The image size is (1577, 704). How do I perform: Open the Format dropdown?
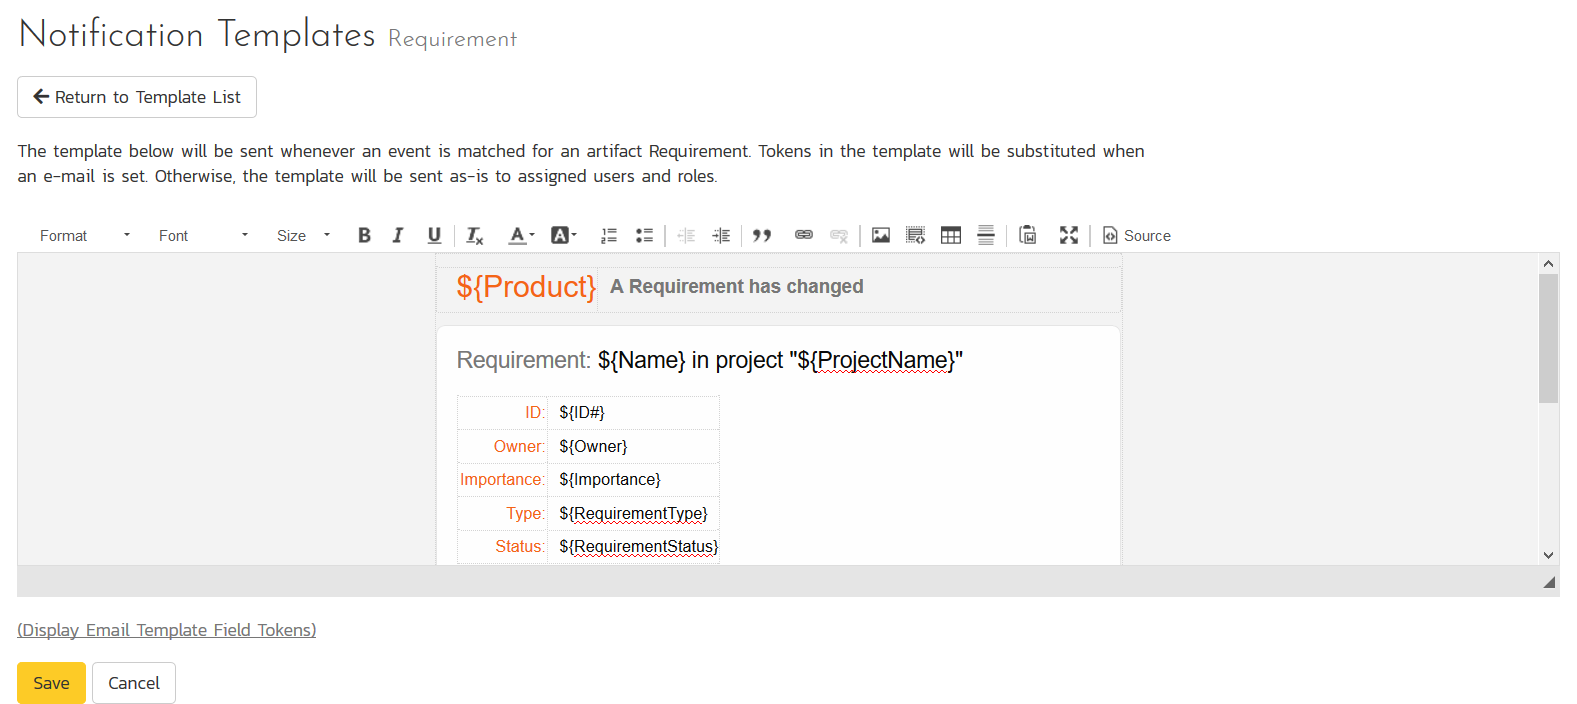coord(85,236)
